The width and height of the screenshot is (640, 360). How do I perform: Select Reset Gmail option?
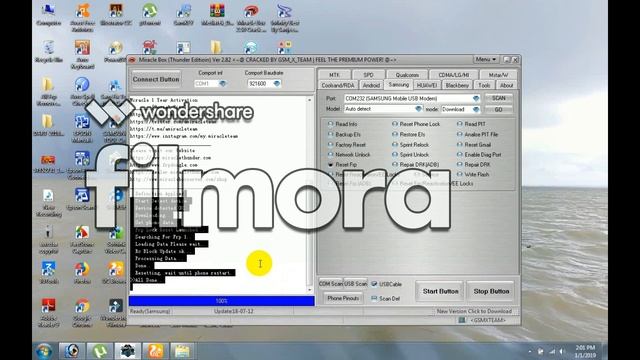(x=473, y=144)
